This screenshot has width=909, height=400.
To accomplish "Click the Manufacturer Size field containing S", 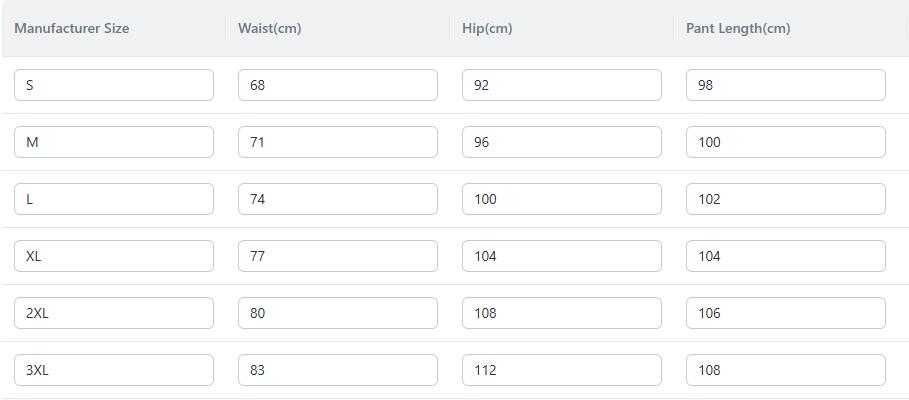I will [x=114, y=85].
